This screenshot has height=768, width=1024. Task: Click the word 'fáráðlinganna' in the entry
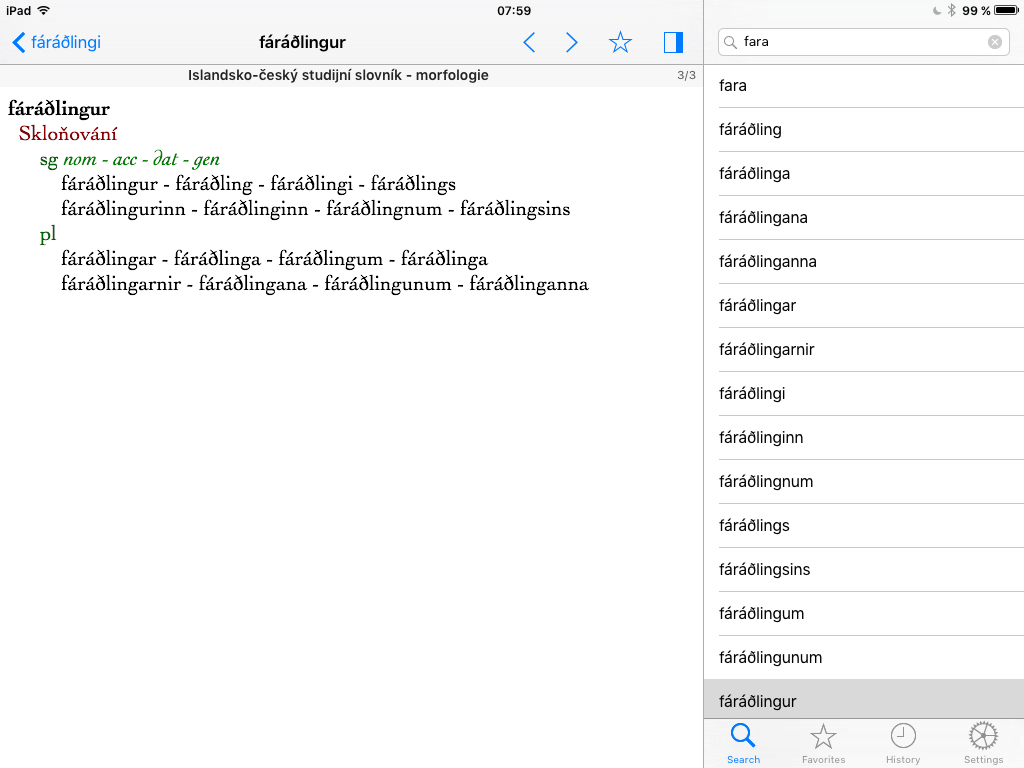coord(529,284)
